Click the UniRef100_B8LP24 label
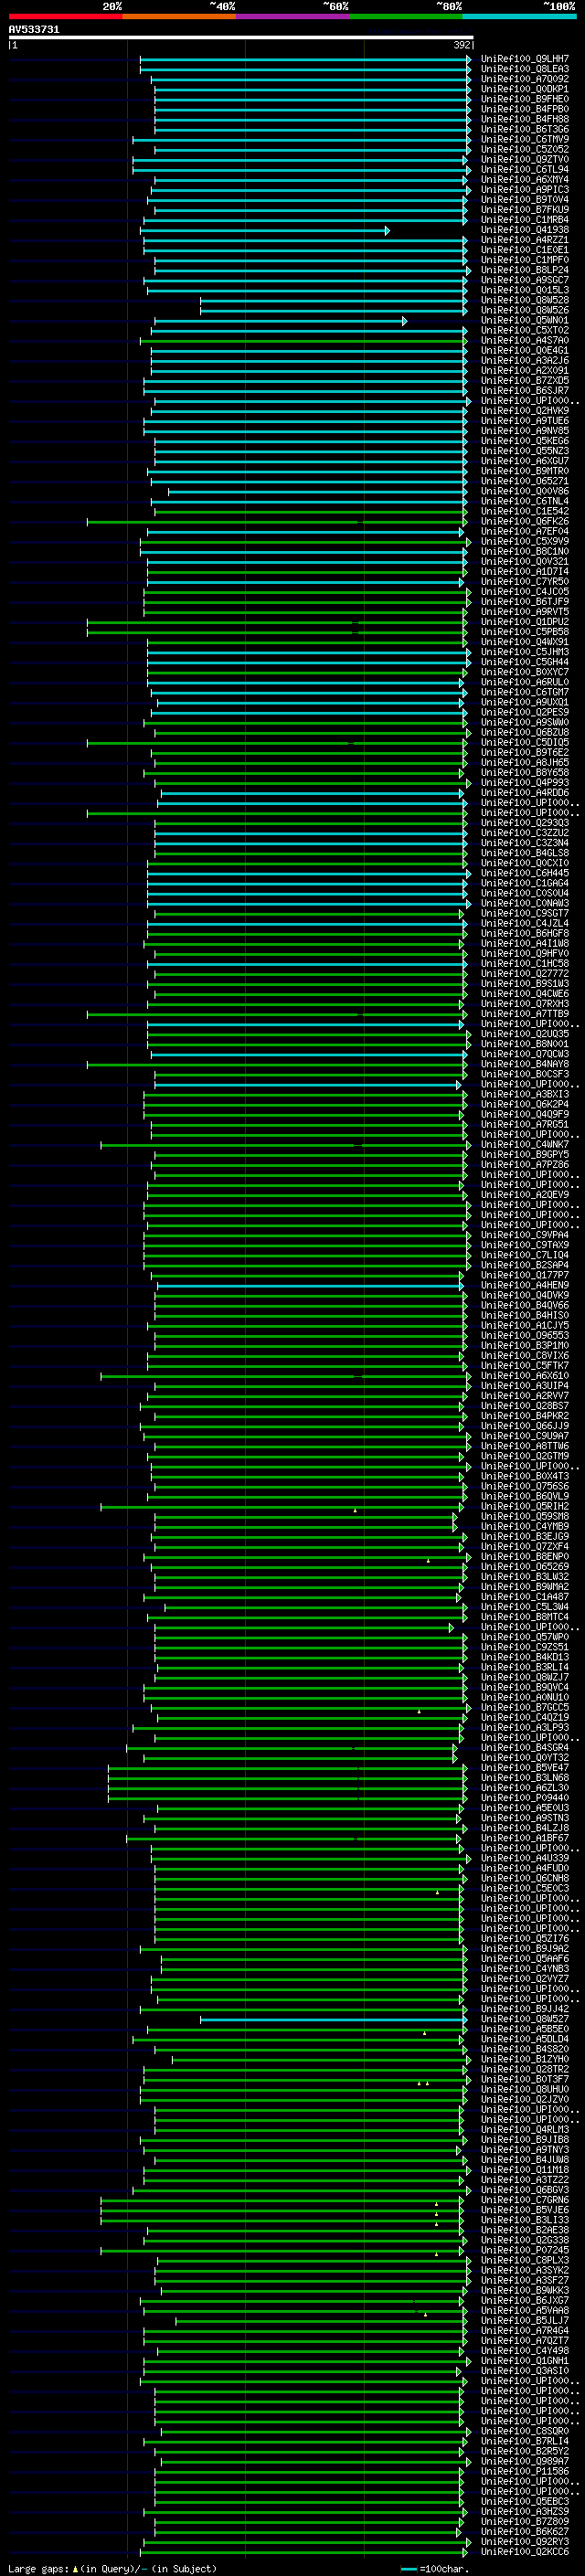This screenshot has width=585, height=2576. (x=525, y=270)
